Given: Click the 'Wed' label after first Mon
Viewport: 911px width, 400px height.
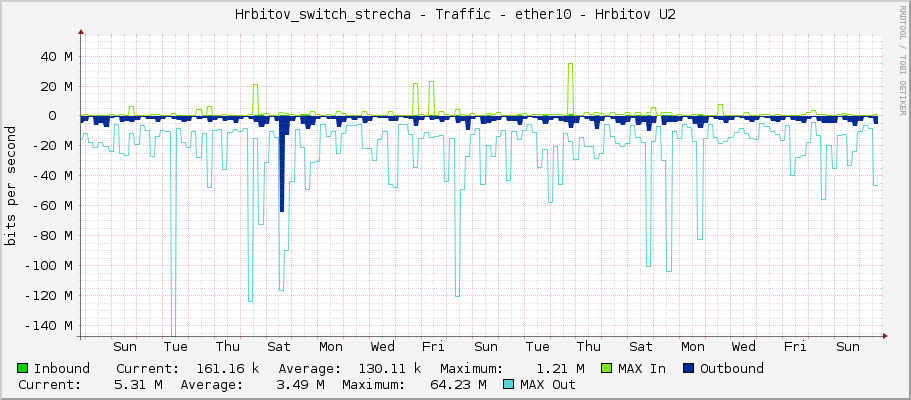Looking at the screenshot, I should (x=382, y=347).
